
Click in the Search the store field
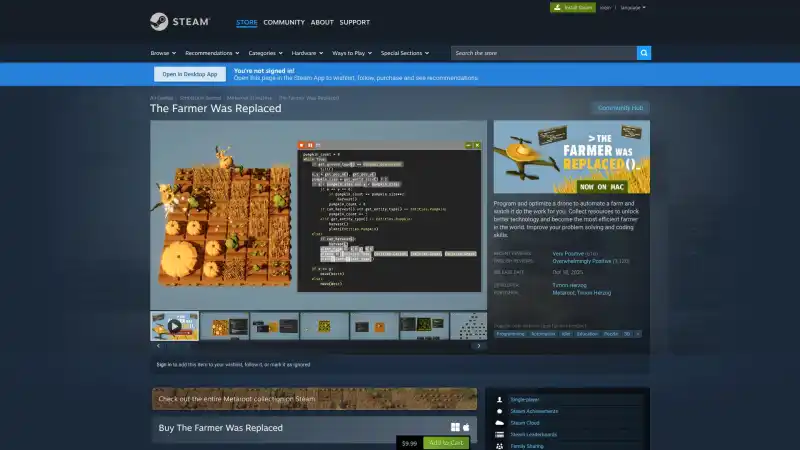pyautogui.click(x=541, y=53)
